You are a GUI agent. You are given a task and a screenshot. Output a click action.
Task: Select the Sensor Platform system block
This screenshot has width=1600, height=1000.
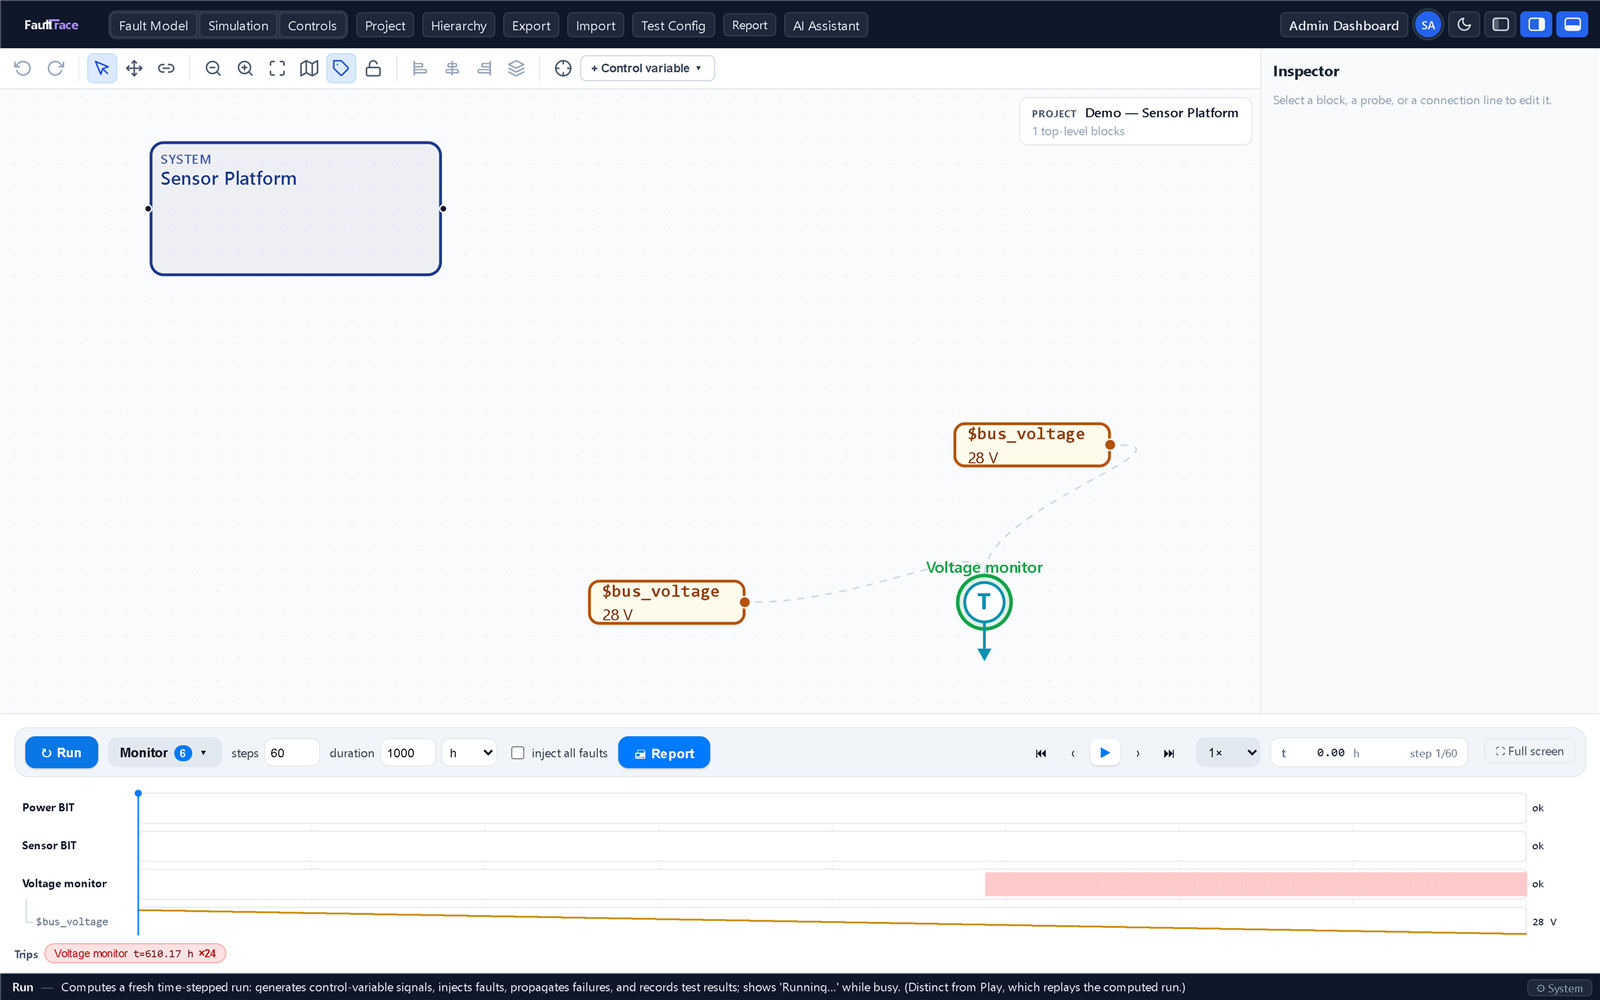pyautogui.click(x=296, y=208)
